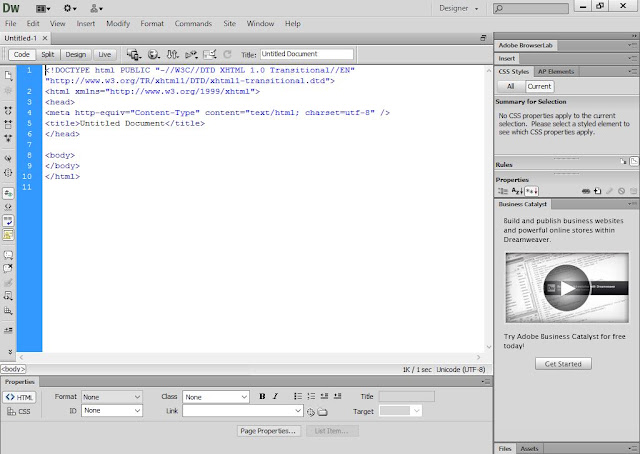Image resolution: width=640 pixels, height=454 pixels.
Task: Toggle Live view
Action: point(104,54)
